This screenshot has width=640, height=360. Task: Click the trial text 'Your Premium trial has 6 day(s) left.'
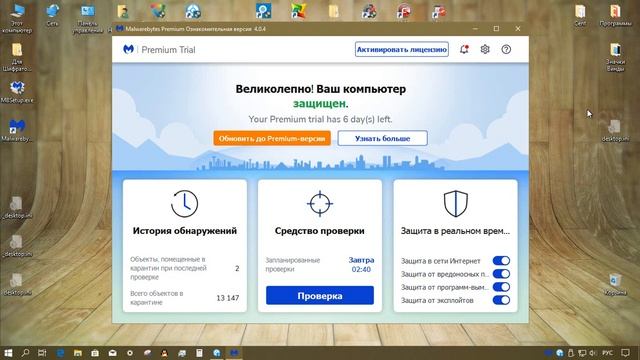point(320,119)
